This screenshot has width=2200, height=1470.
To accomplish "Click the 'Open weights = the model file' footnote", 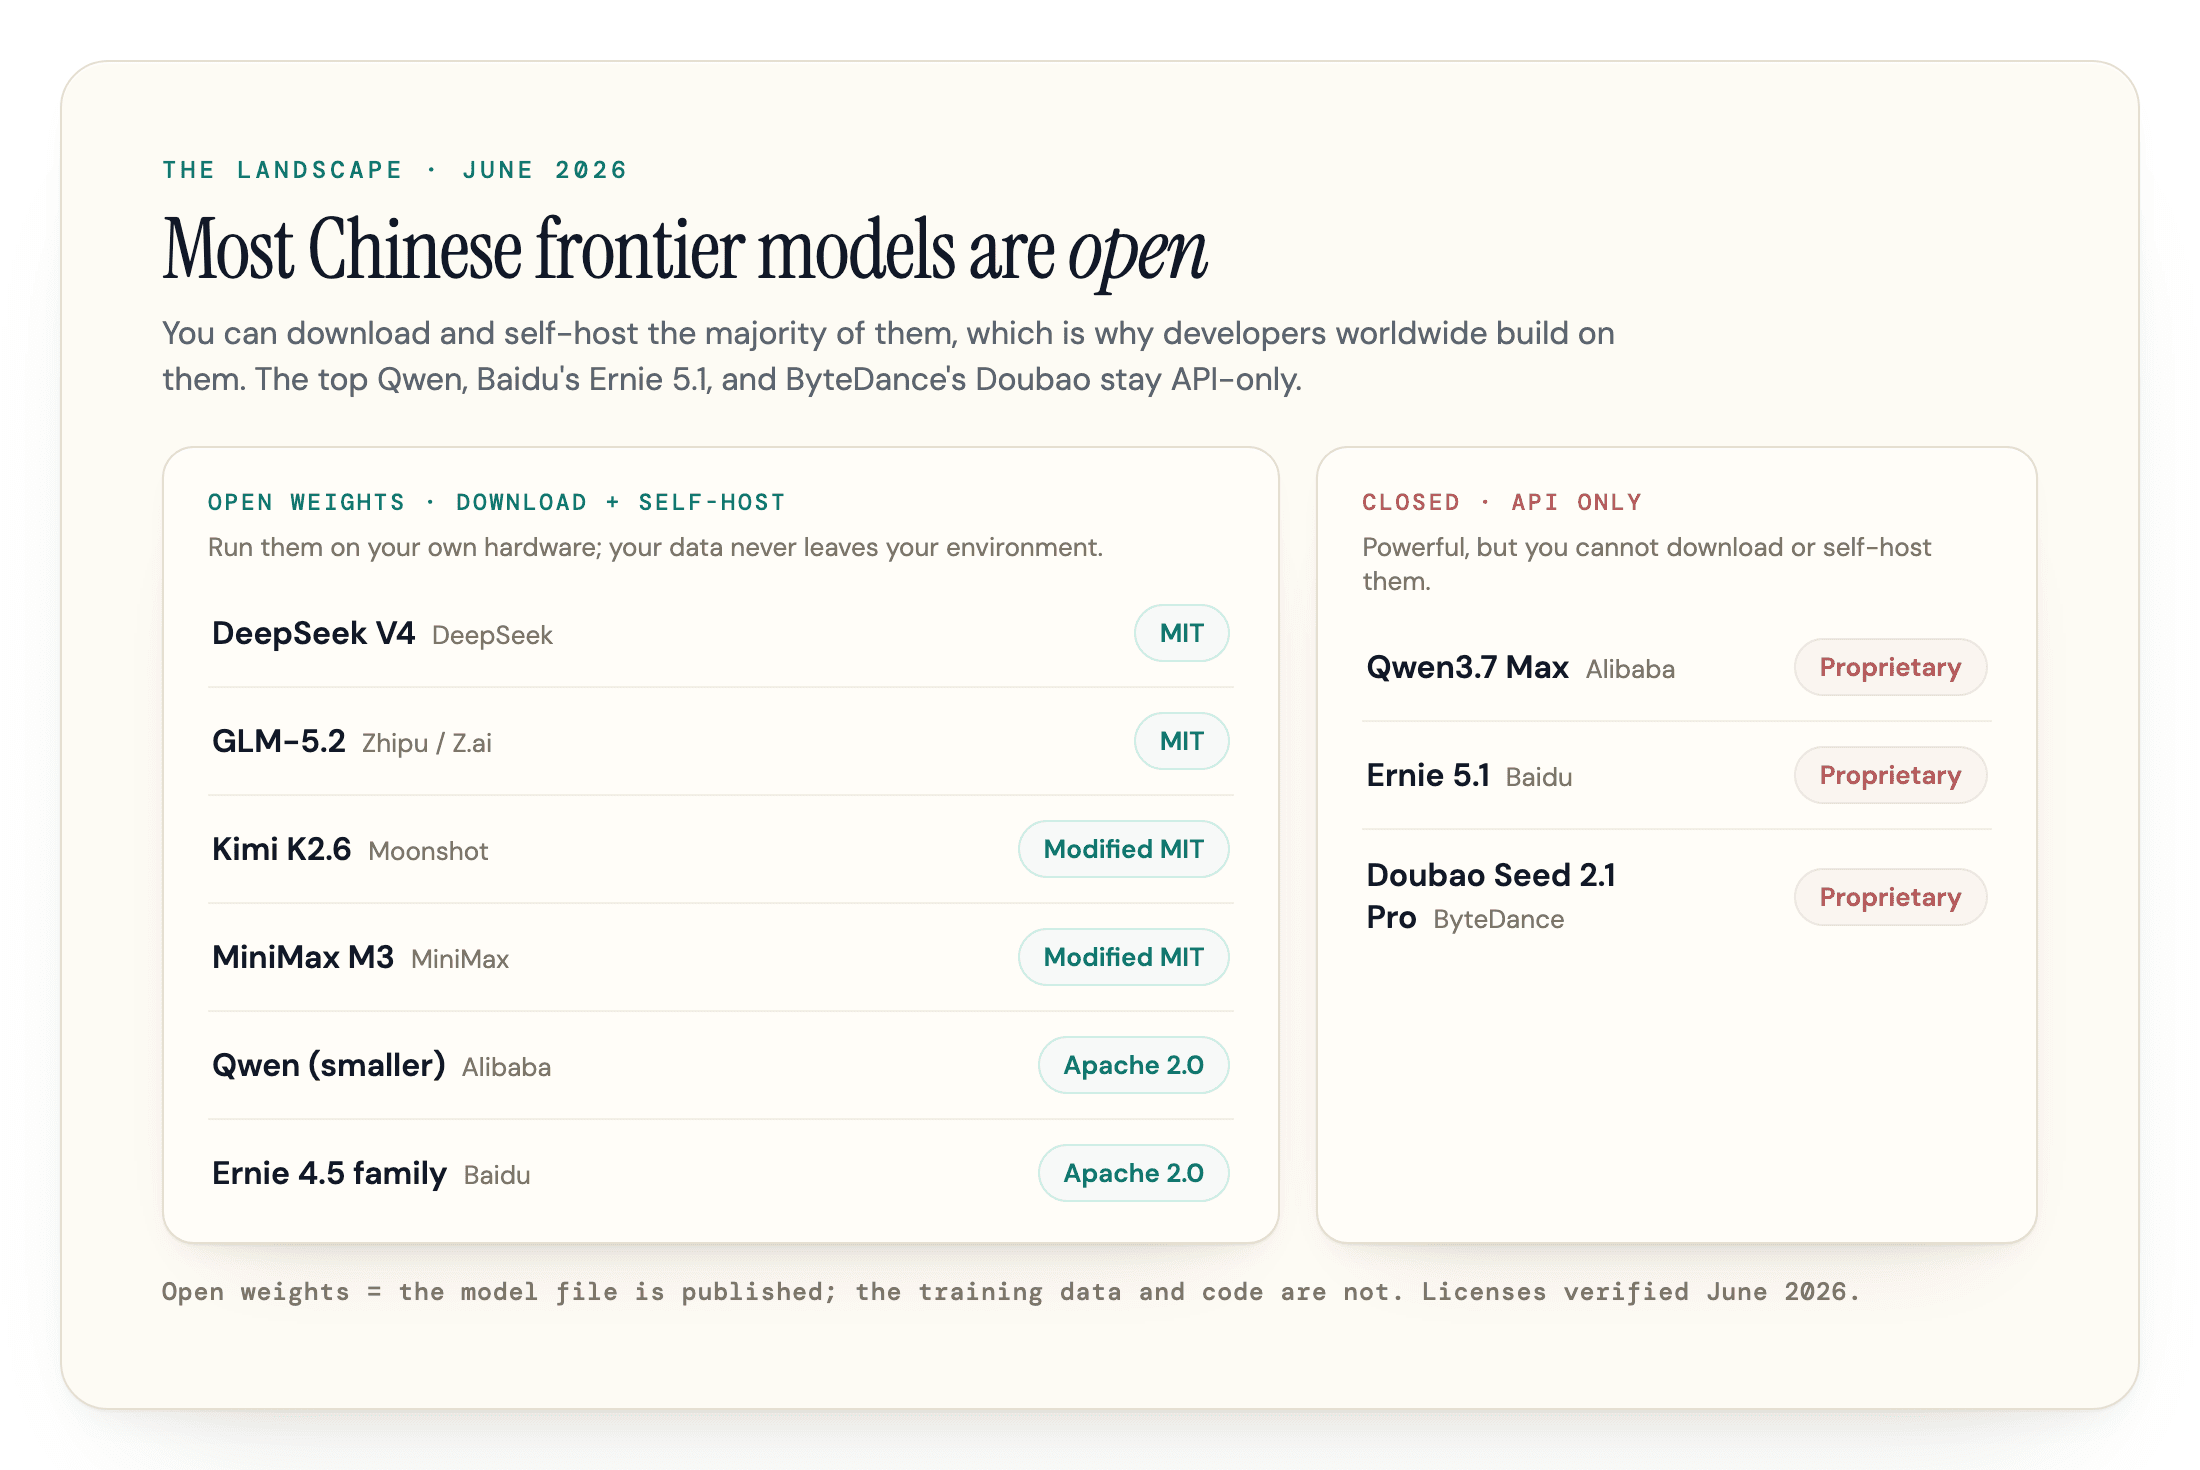I will [1010, 1291].
